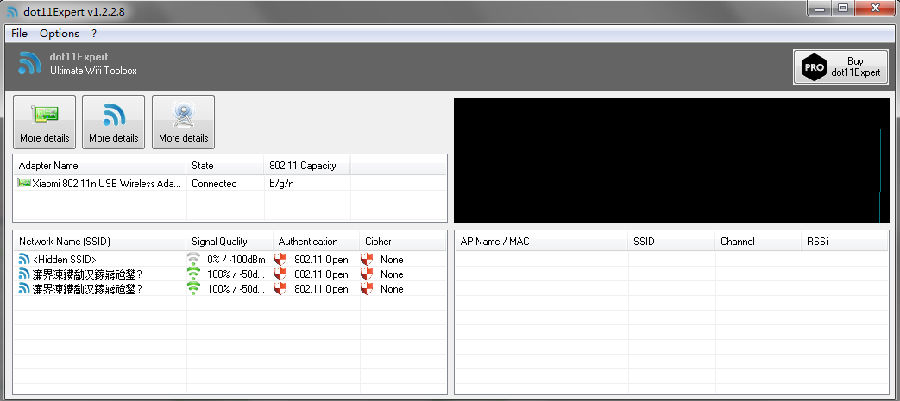The image size is (900, 401).
Task: Select the Xiaomi wireless adapter row
Action: click(x=100, y=183)
